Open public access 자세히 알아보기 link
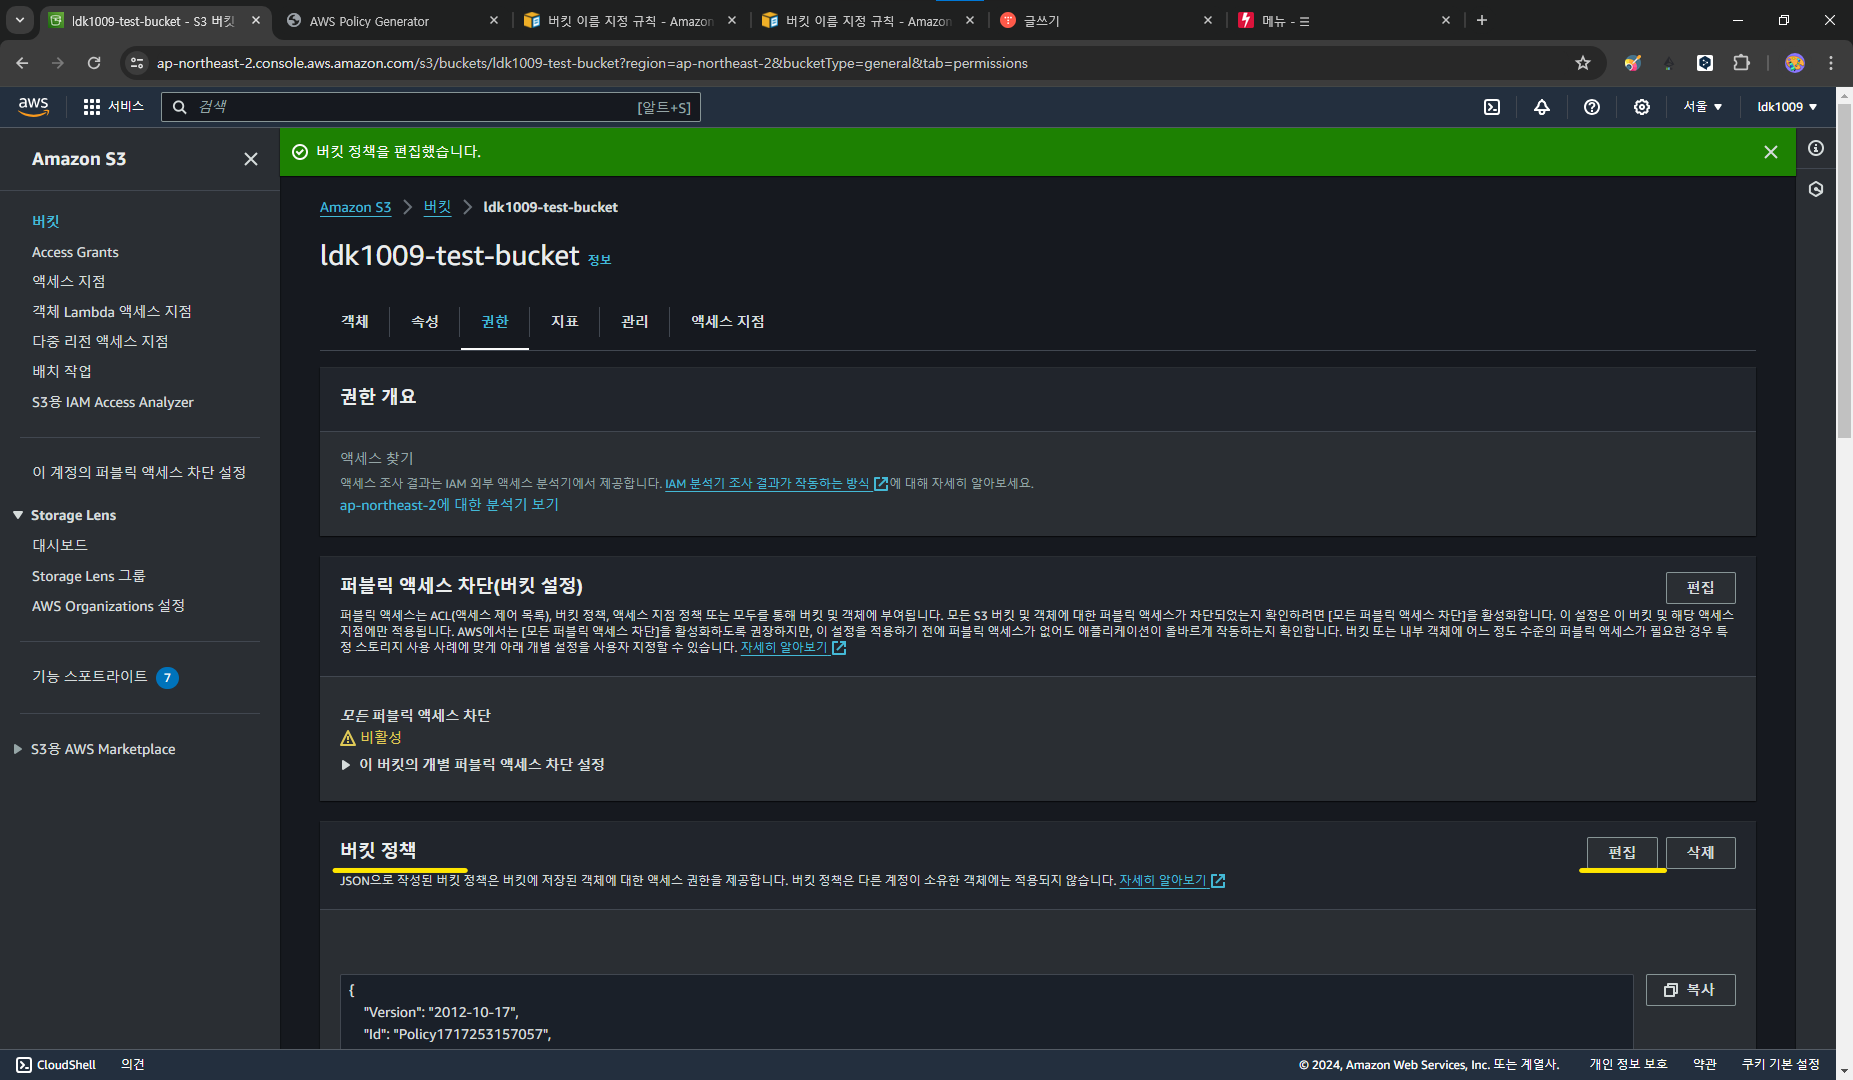Image resolution: width=1853 pixels, height=1080 pixels. coord(793,648)
